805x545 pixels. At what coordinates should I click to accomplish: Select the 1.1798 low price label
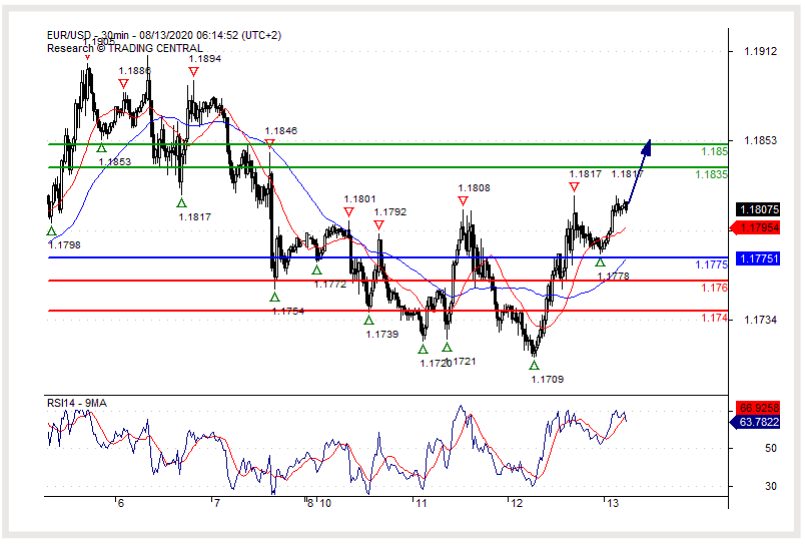pos(64,245)
